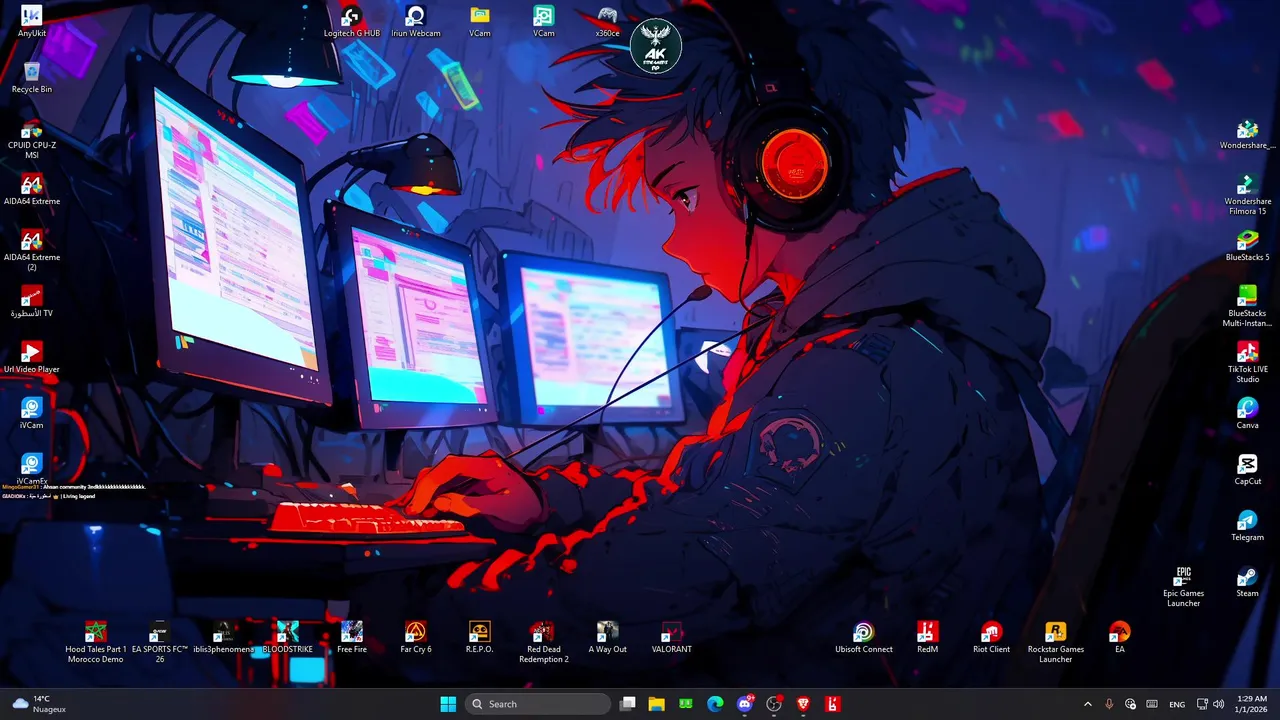The image size is (1280, 720).
Task: Select the iVCam desktop shortcut
Action: [32, 413]
